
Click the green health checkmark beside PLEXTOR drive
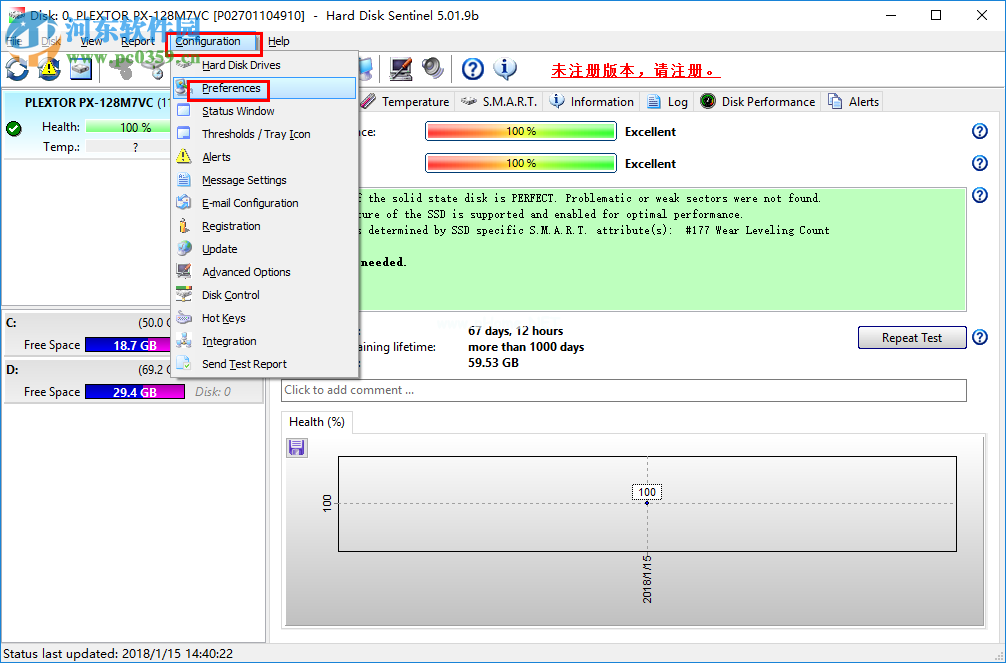(13, 127)
